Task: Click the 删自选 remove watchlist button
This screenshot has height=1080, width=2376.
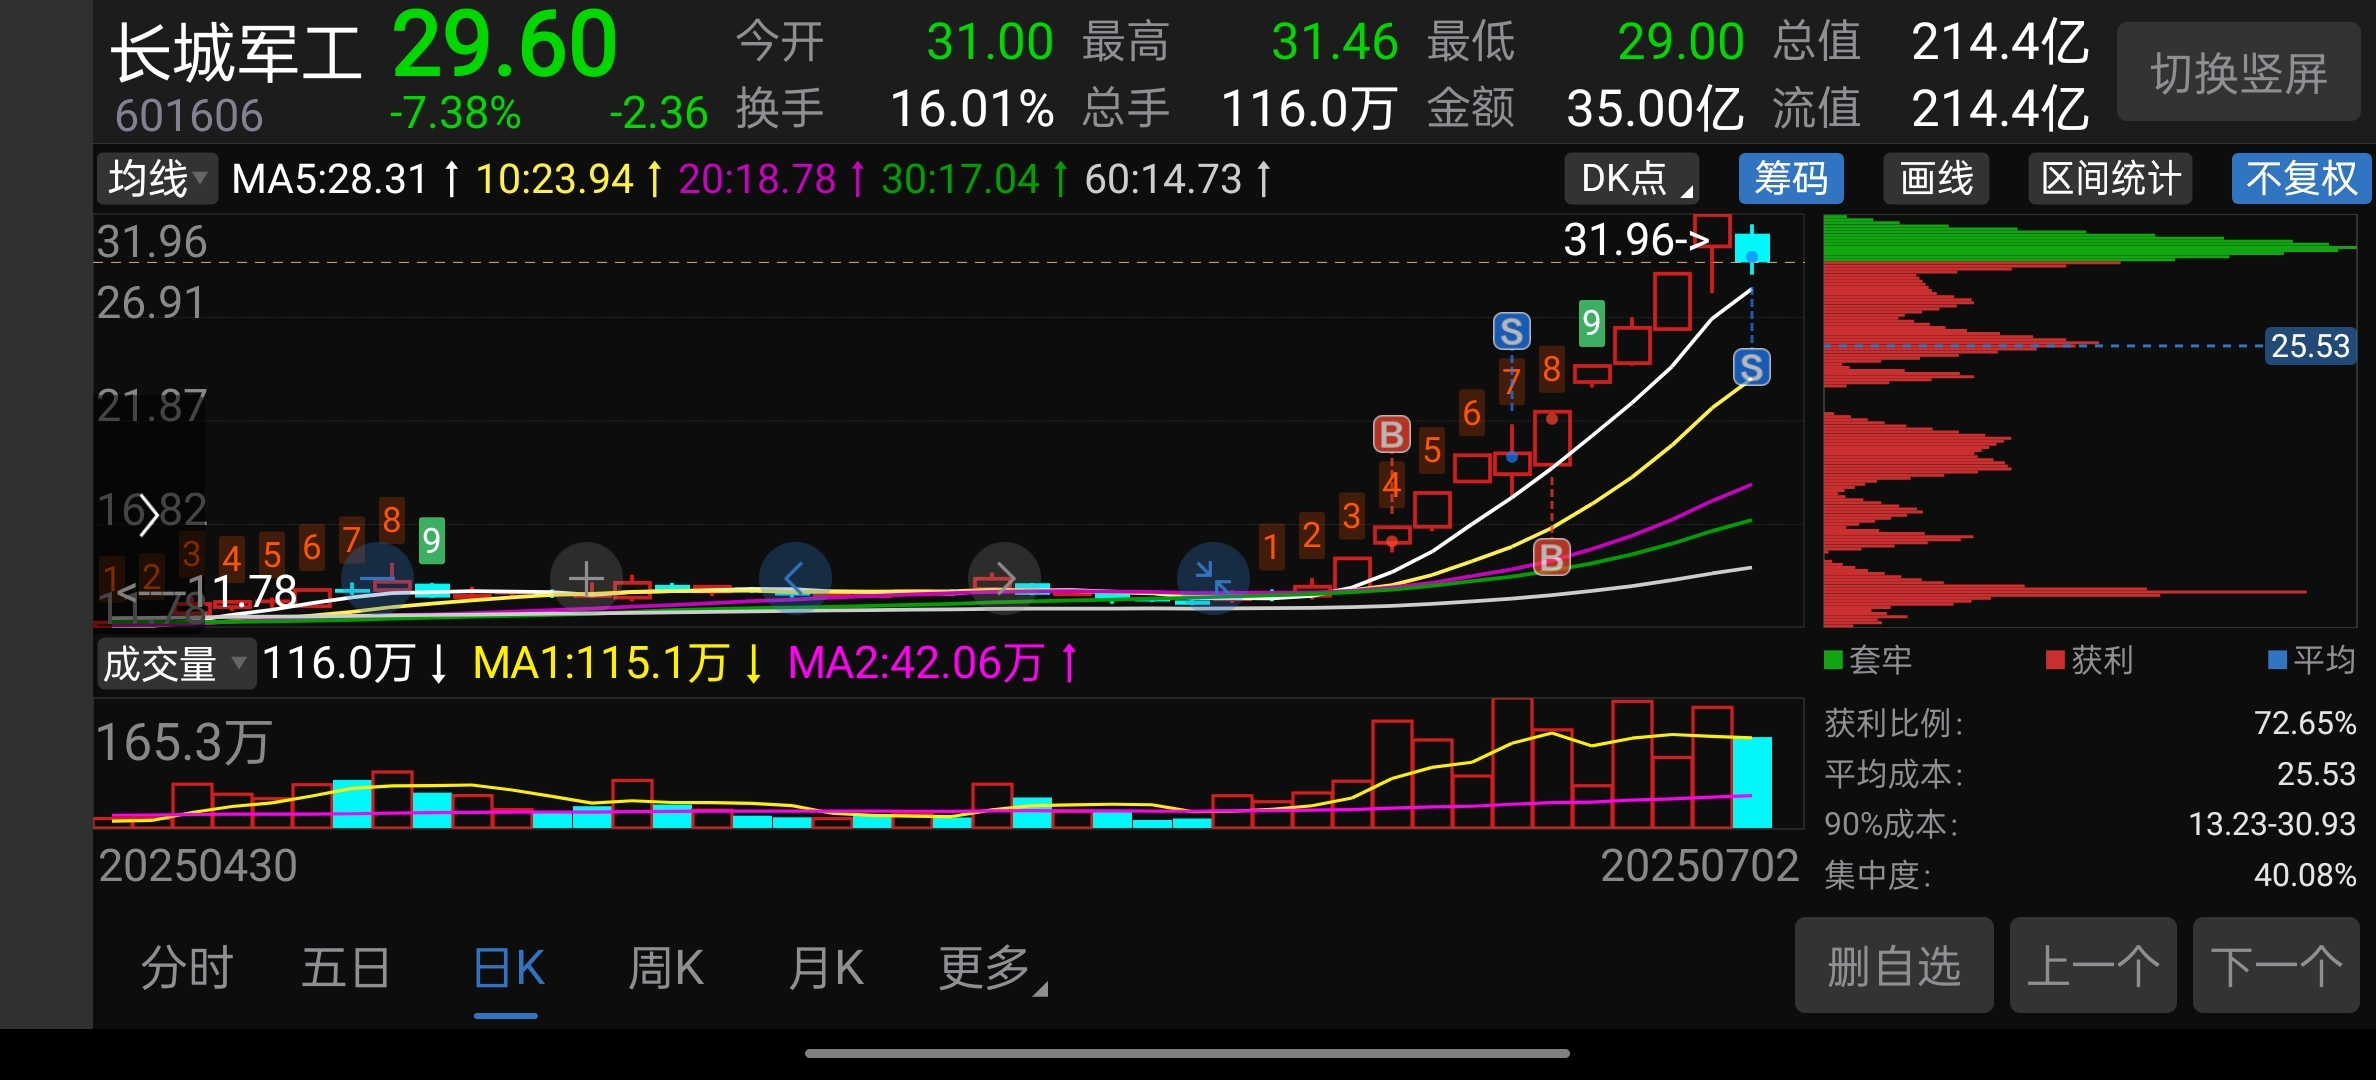Action: (x=1894, y=966)
